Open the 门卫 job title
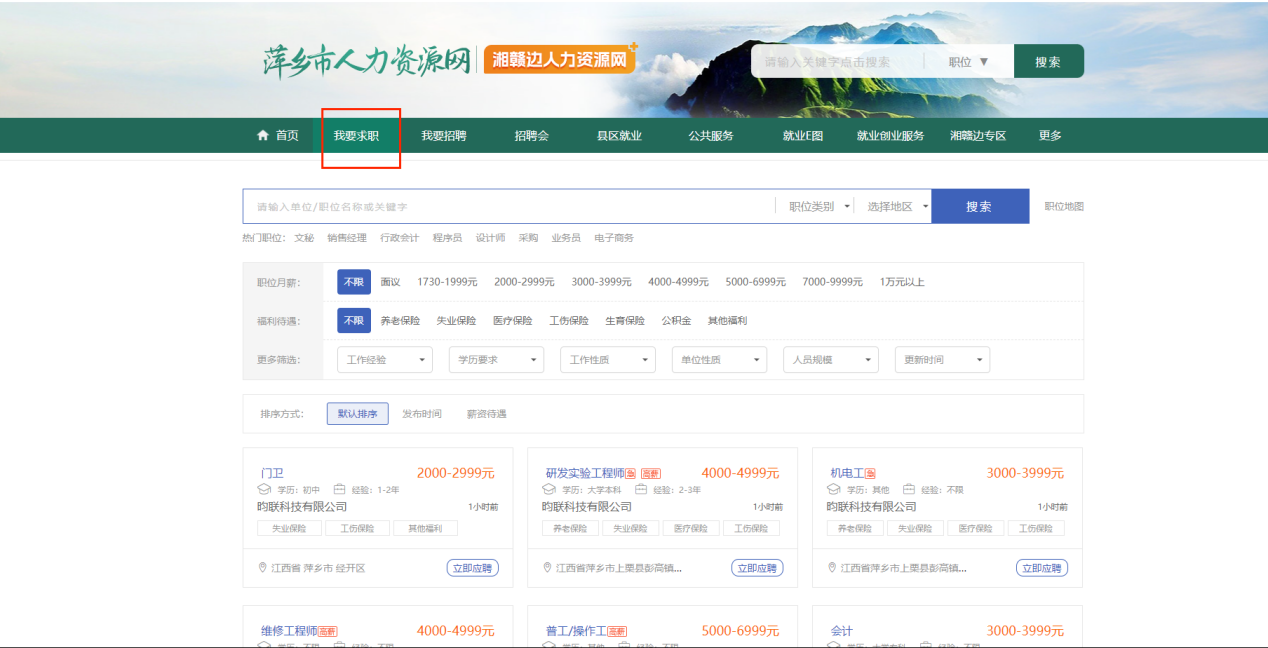1268x648 pixels. (x=272, y=473)
